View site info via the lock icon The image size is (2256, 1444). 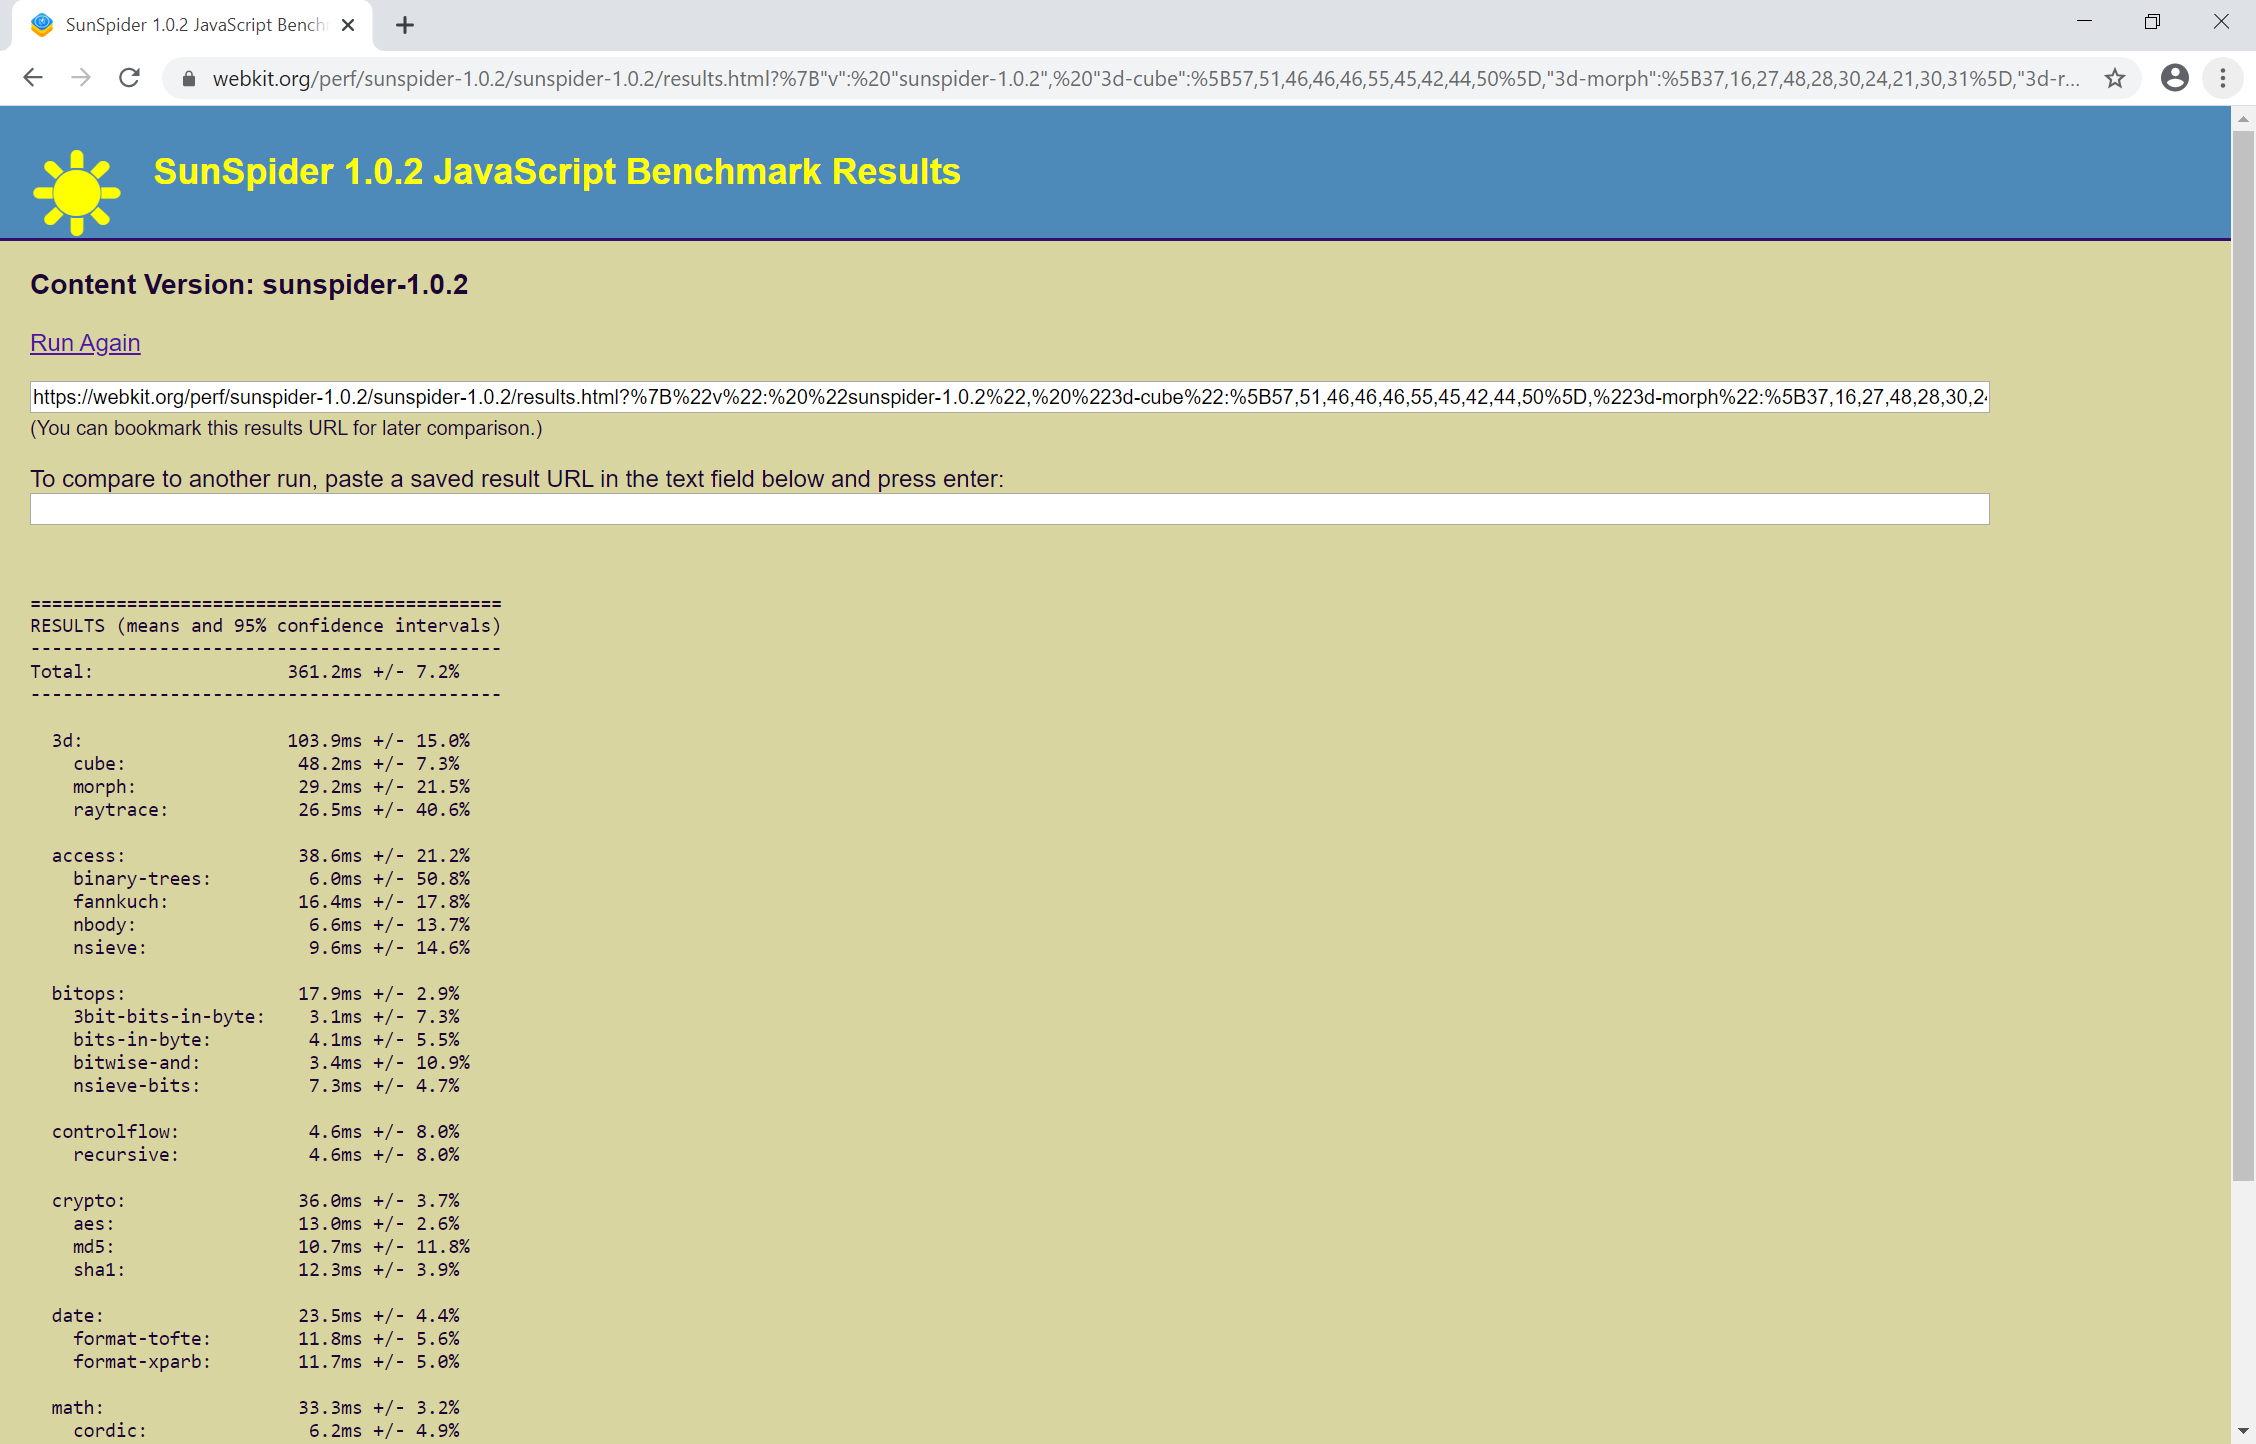pyautogui.click(x=188, y=78)
